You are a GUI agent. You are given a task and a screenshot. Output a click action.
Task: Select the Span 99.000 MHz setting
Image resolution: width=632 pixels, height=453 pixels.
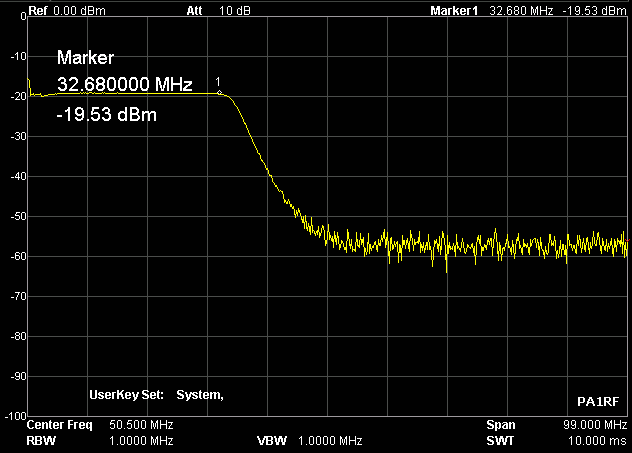[556, 425]
